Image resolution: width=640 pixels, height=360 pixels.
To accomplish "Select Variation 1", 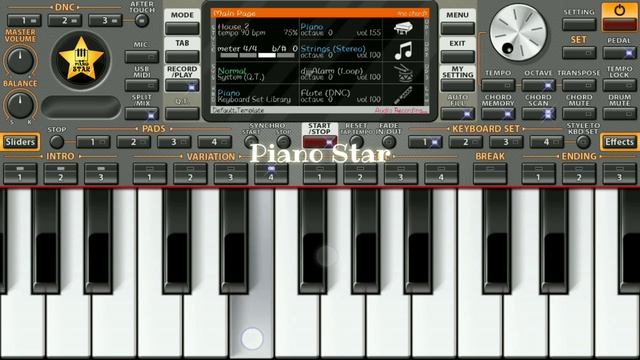I will pyautogui.click(x=149, y=173).
